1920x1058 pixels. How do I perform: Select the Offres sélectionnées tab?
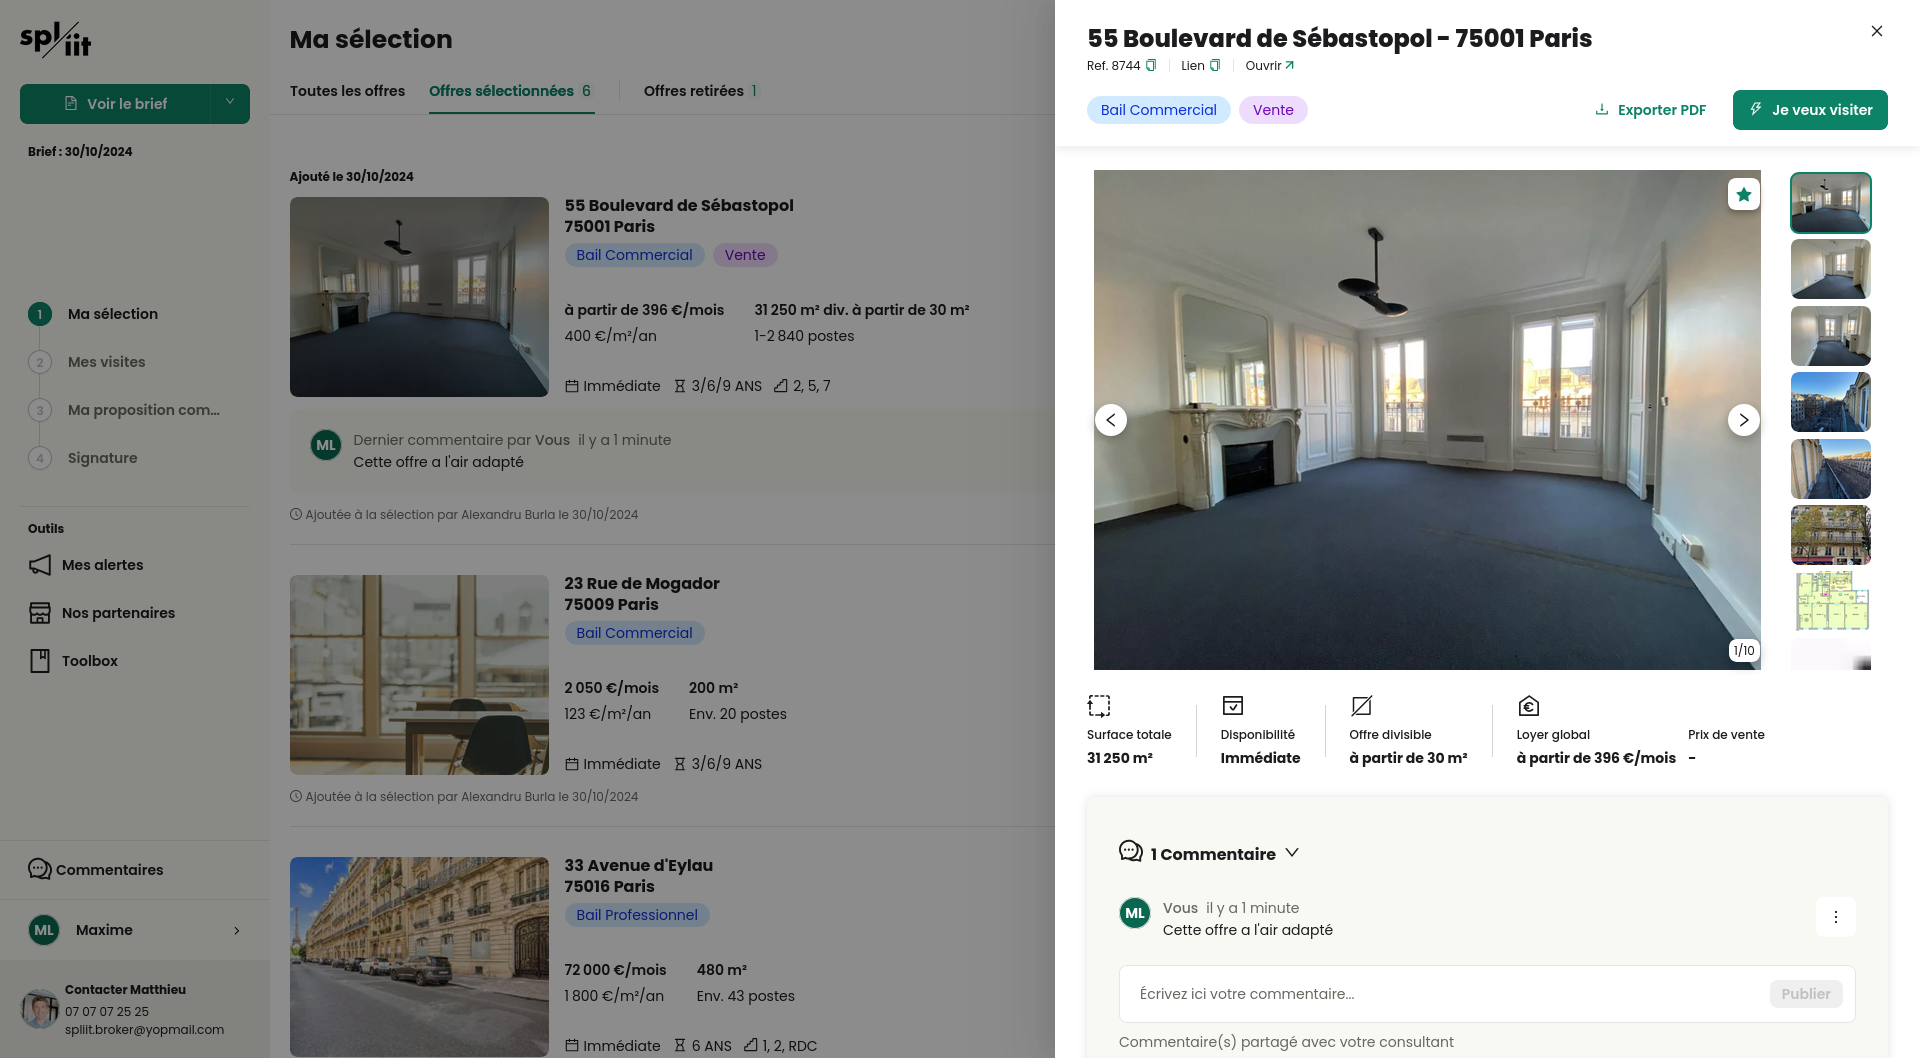pos(511,91)
